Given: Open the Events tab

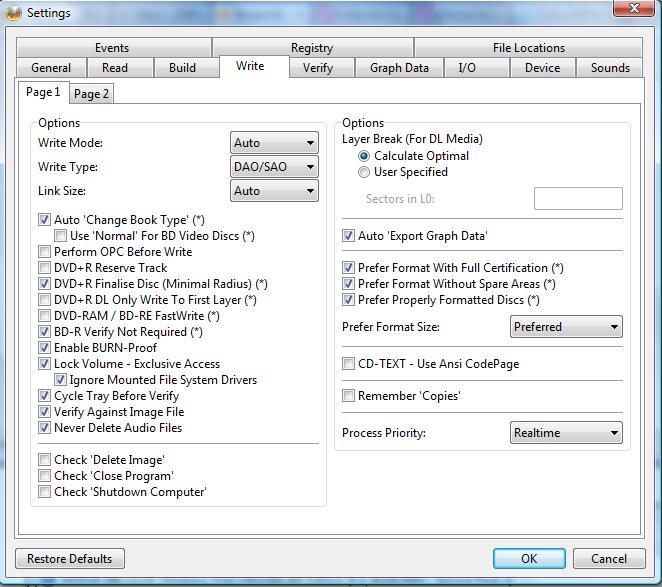Looking at the screenshot, I should pyautogui.click(x=114, y=47).
